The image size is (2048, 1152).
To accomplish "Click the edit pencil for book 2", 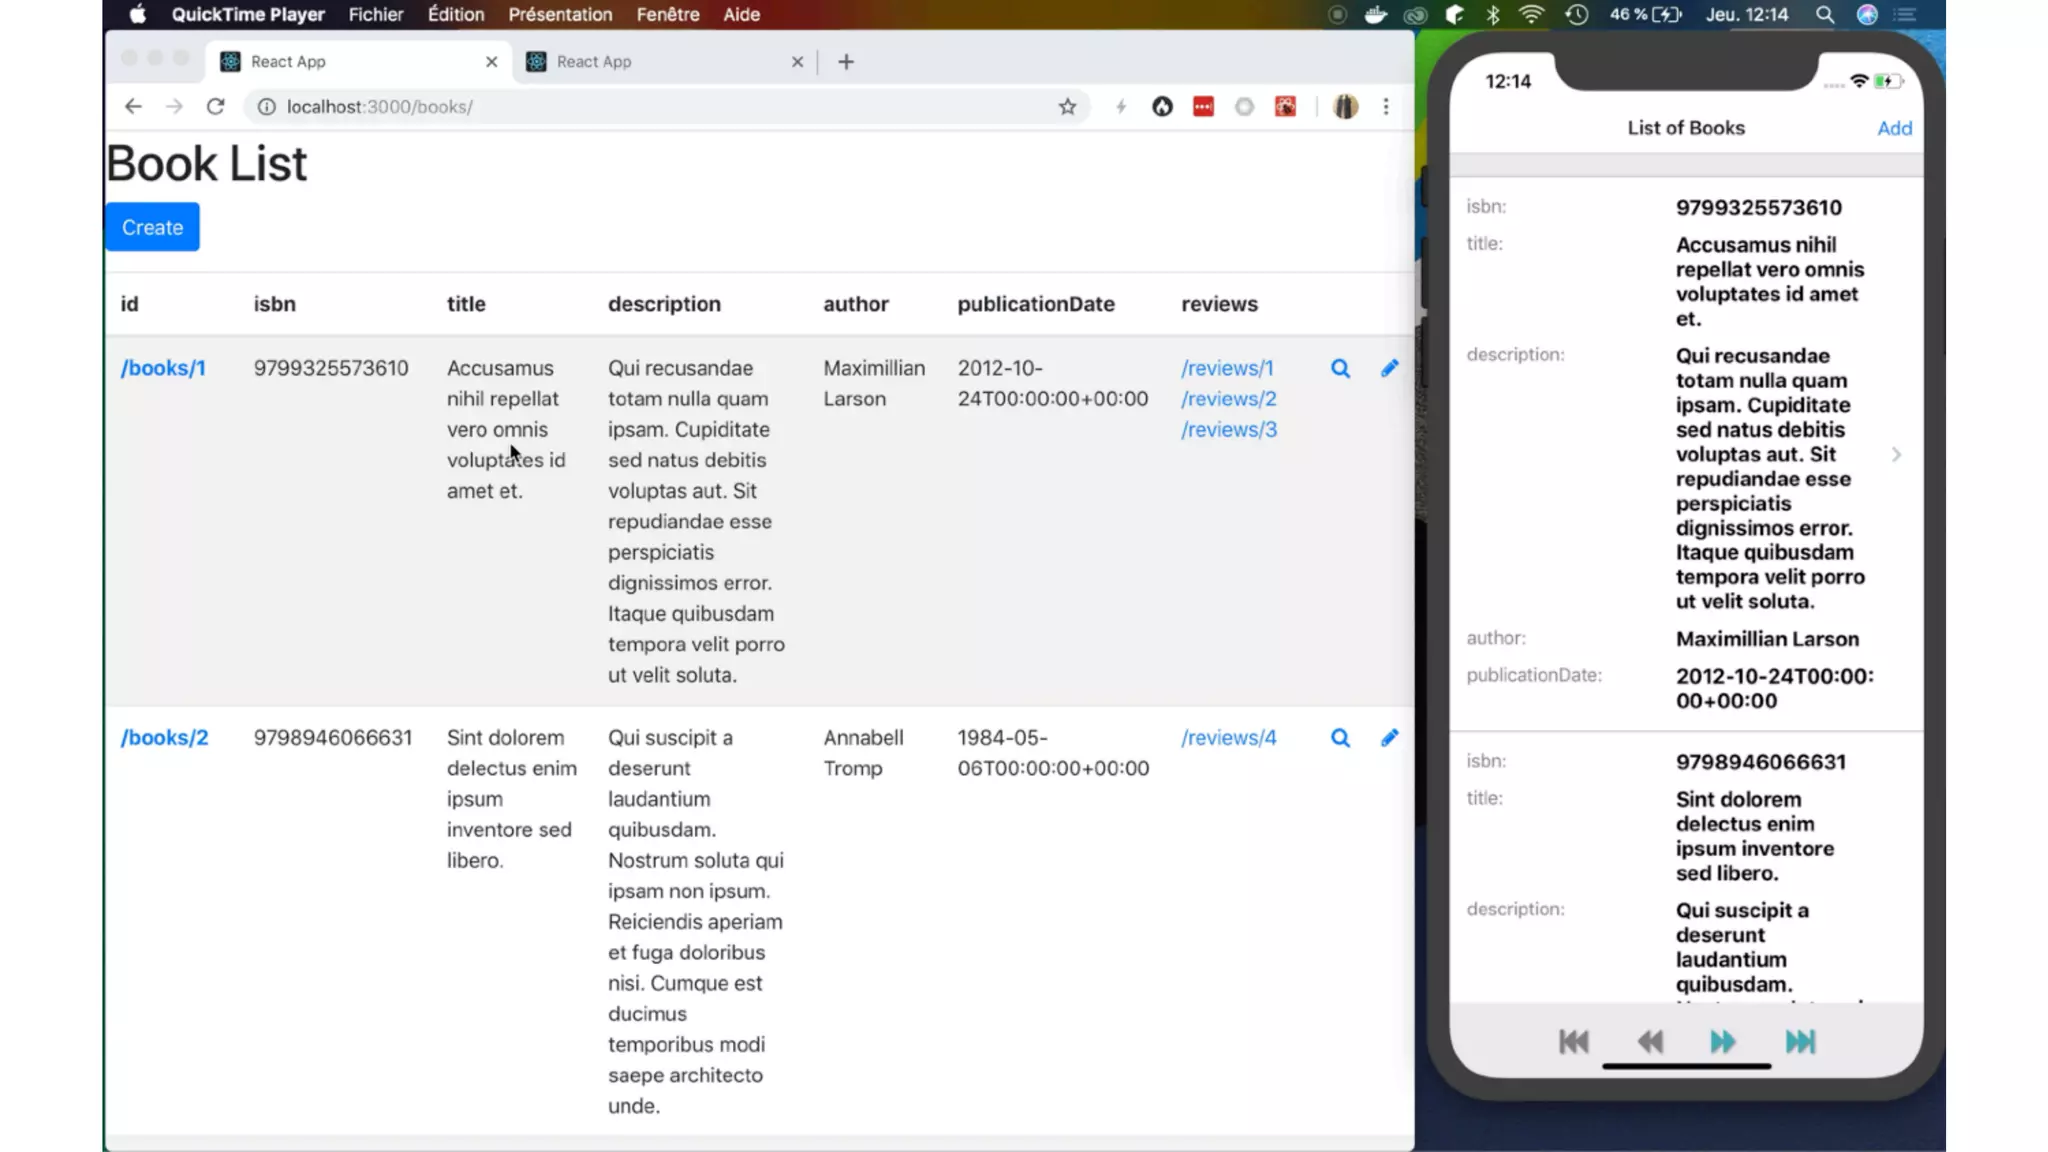I will tap(1389, 738).
